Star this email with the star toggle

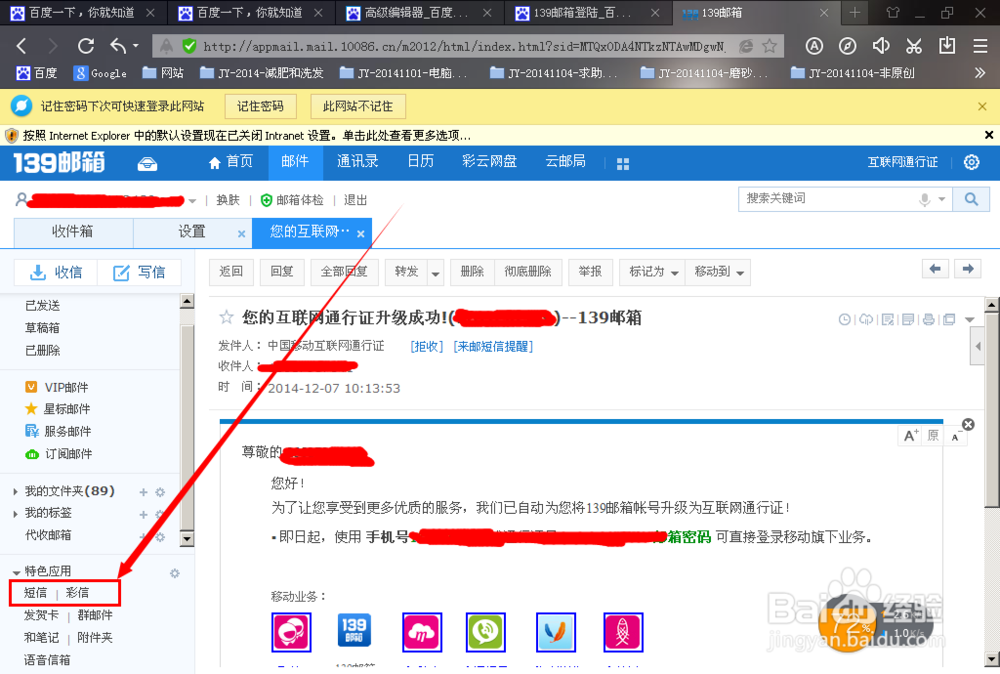pyautogui.click(x=226, y=317)
